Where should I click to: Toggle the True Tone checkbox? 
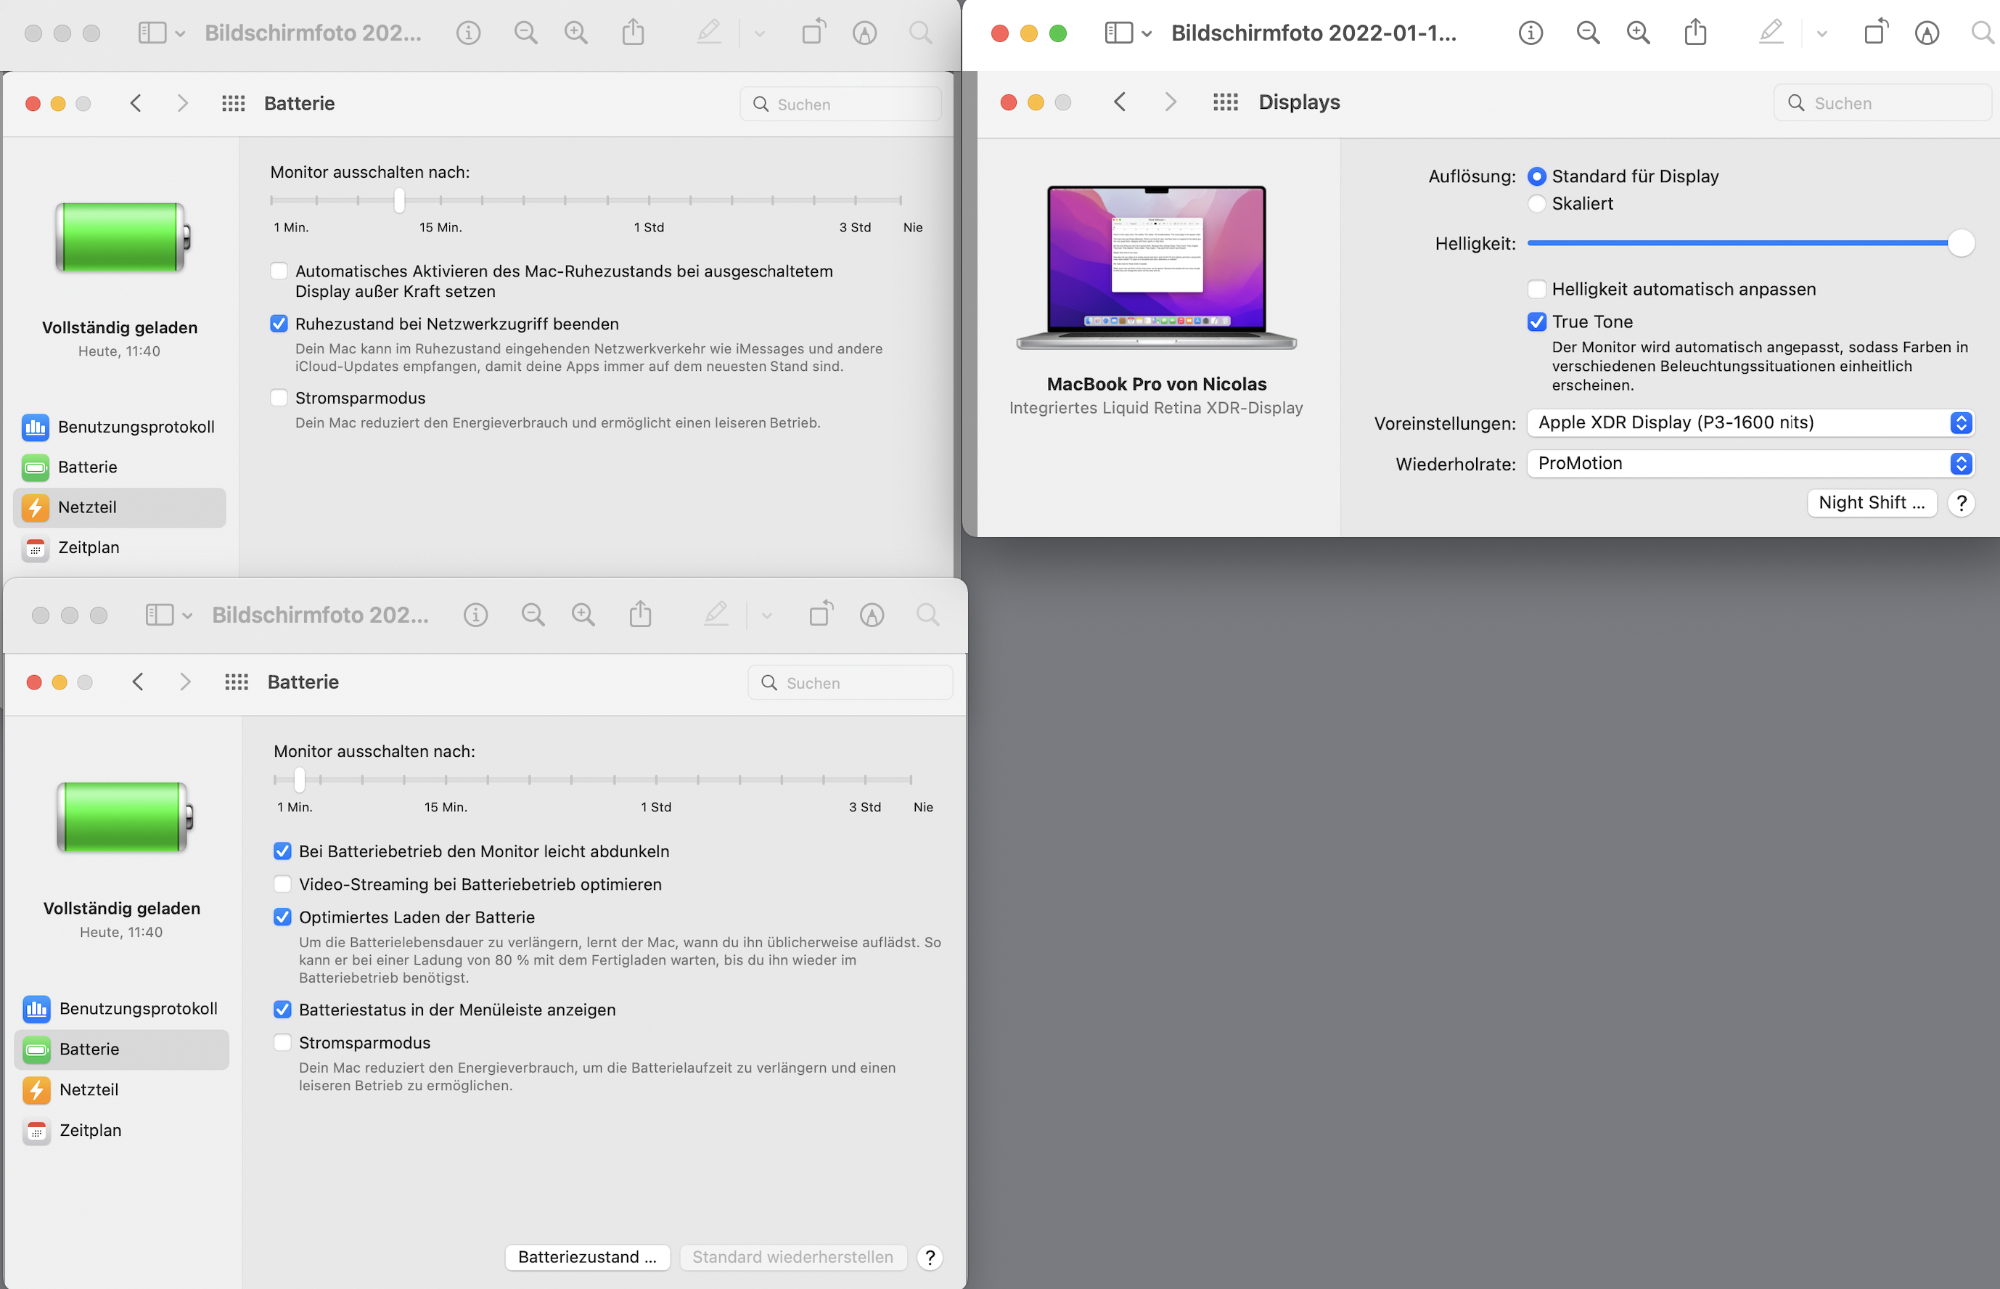[x=1537, y=322]
